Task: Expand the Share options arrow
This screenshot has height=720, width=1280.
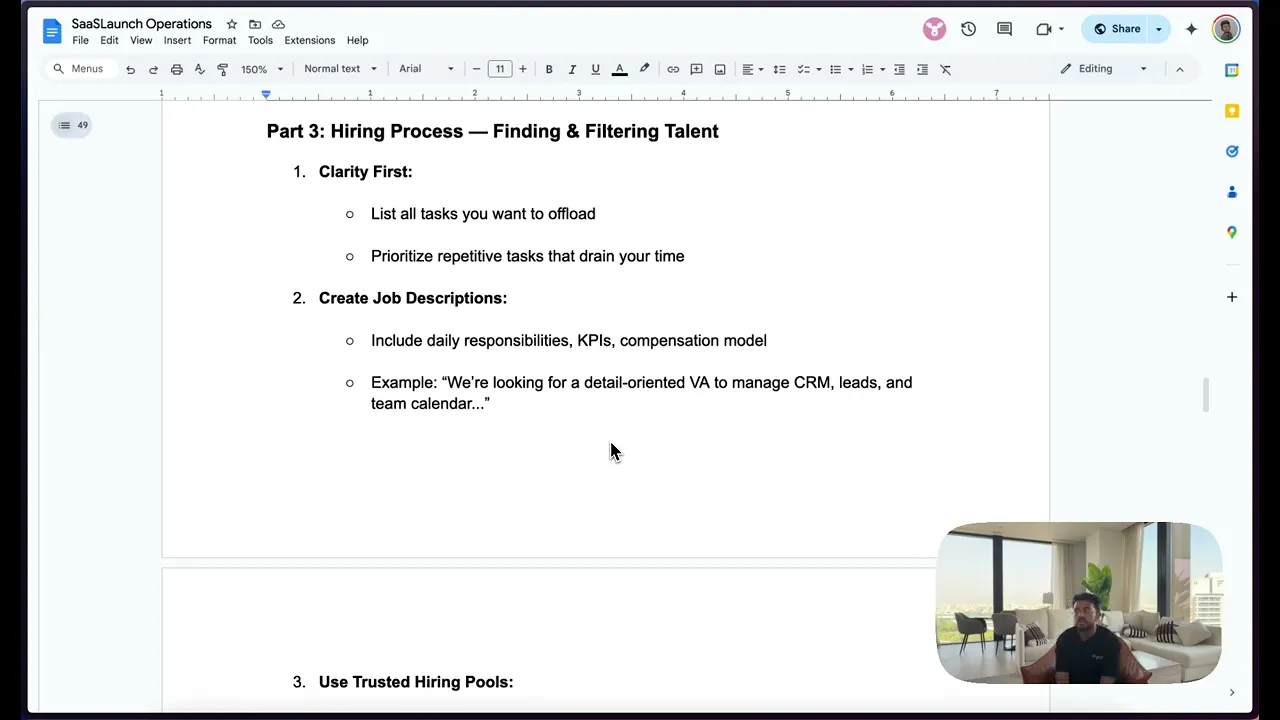Action: (x=1159, y=29)
